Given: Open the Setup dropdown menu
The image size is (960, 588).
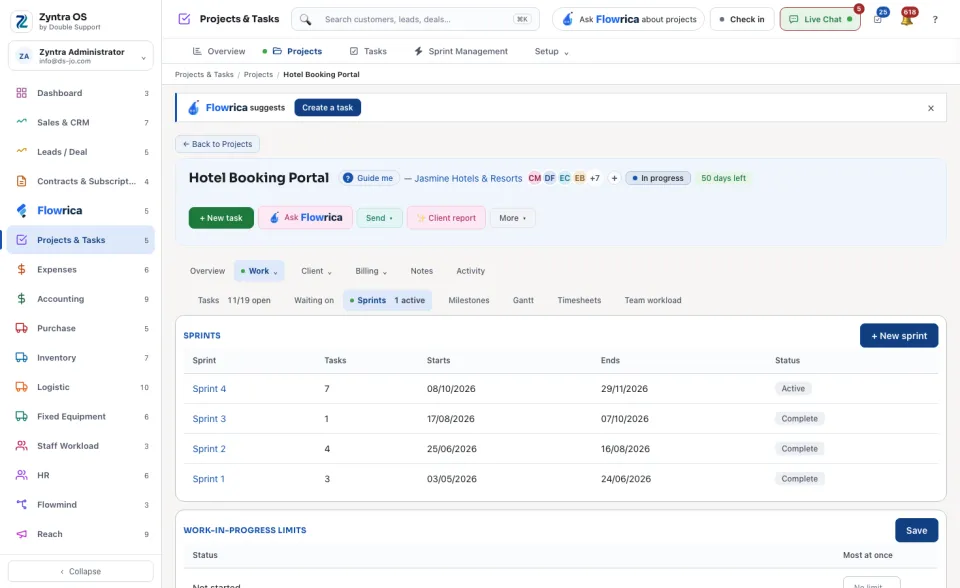Looking at the screenshot, I should (551, 51).
